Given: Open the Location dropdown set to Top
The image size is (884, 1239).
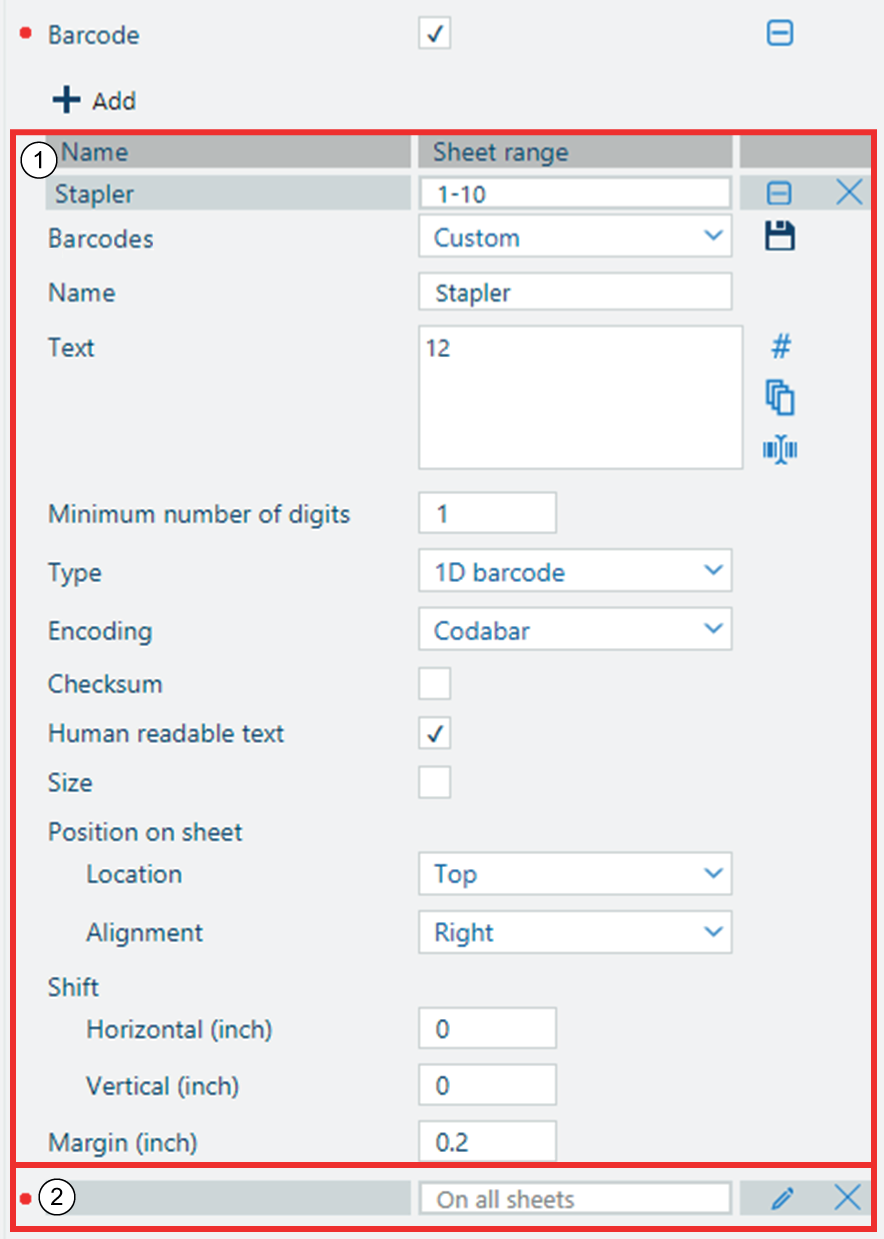Looking at the screenshot, I should click(x=575, y=874).
